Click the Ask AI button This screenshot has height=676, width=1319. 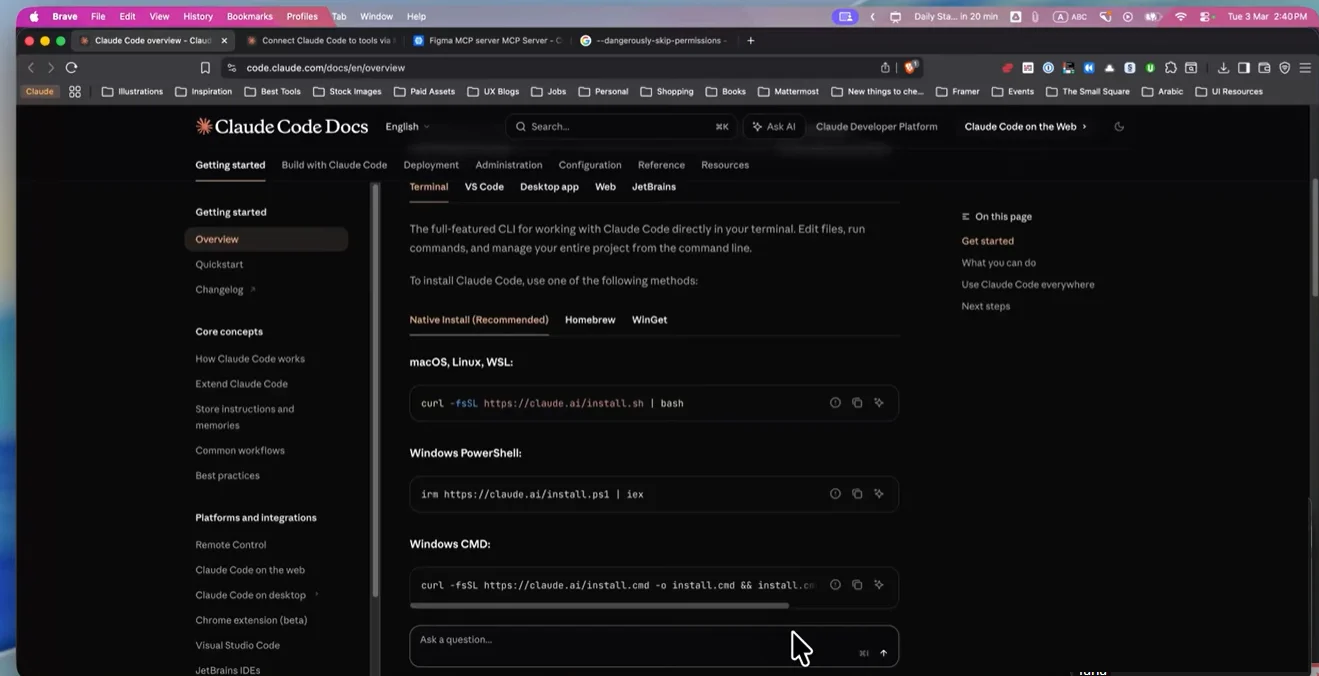pyautogui.click(x=773, y=127)
